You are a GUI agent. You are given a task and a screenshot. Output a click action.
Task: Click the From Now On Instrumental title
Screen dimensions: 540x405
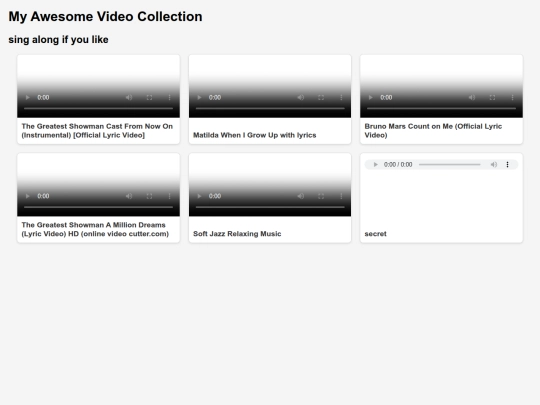[x=97, y=131]
